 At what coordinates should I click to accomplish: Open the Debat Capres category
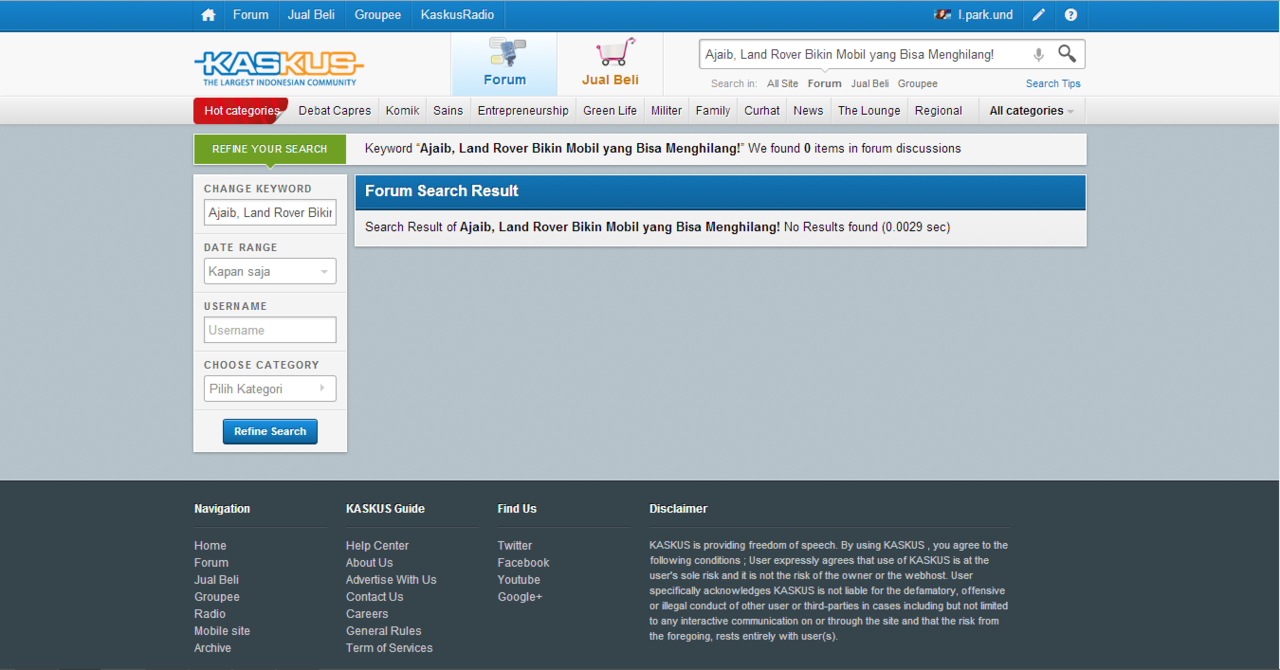335,111
